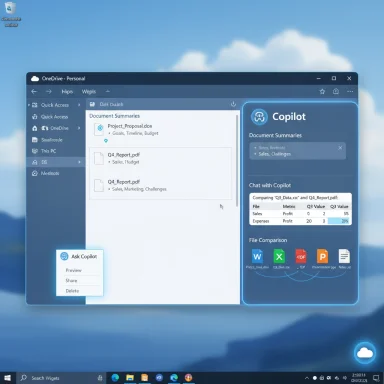This screenshot has height=384, width=384.
Task: Open the Wegis menu in toolbar
Action: (x=89, y=91)
